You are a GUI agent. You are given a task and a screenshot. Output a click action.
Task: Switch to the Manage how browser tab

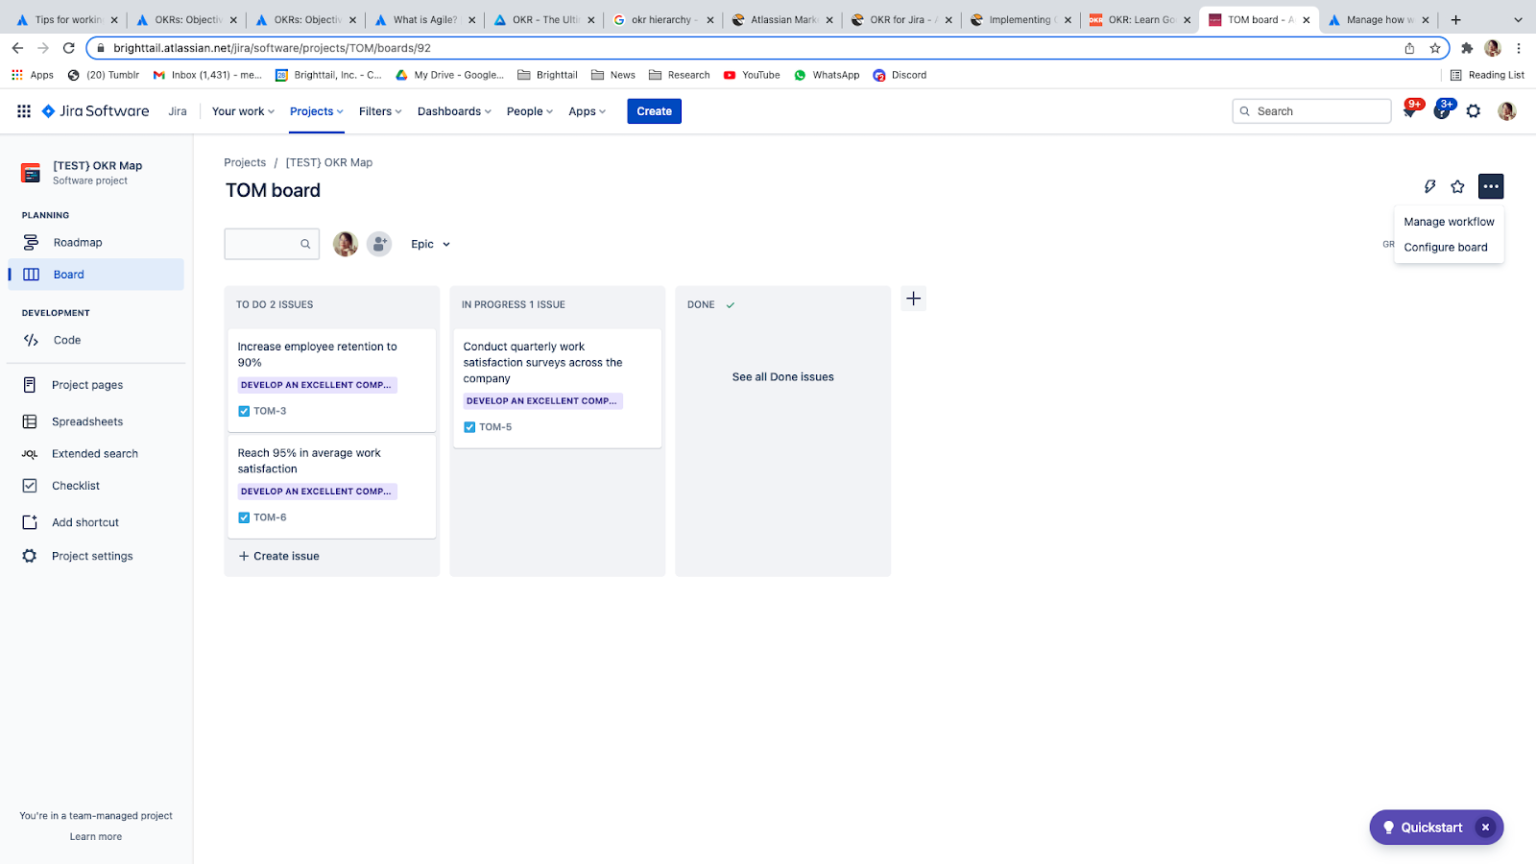click(1378, 17)
